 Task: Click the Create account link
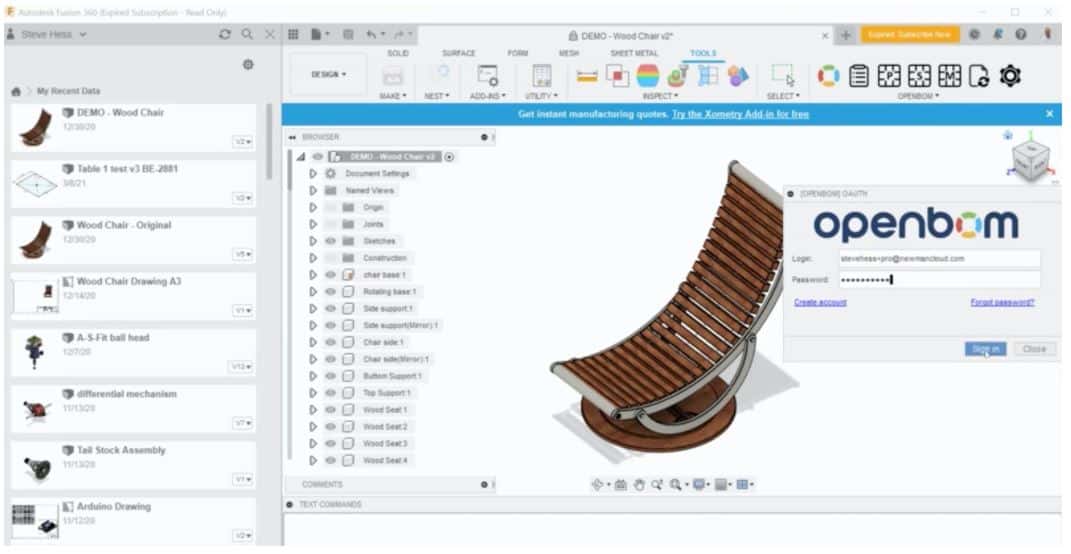(x=820, y=303)
